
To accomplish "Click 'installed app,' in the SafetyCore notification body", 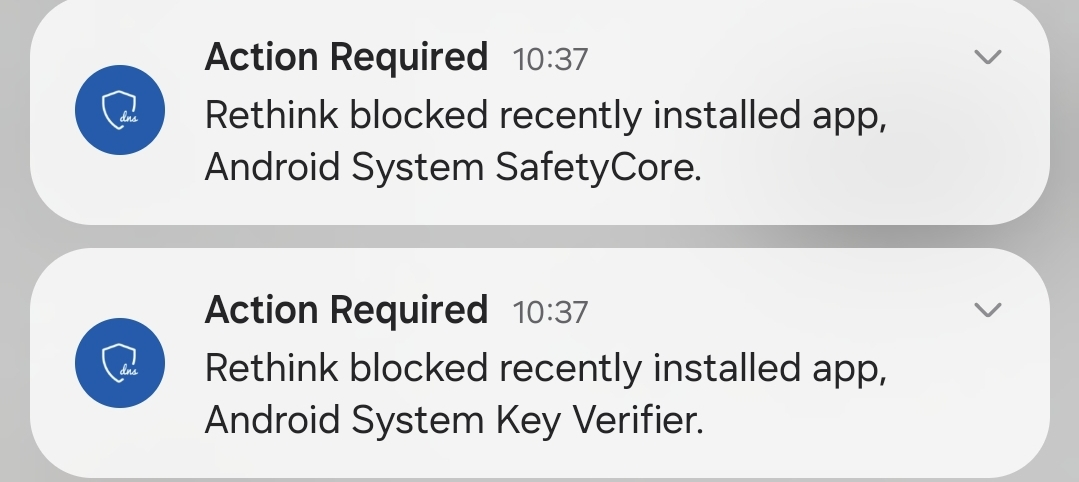I will 770,116.
